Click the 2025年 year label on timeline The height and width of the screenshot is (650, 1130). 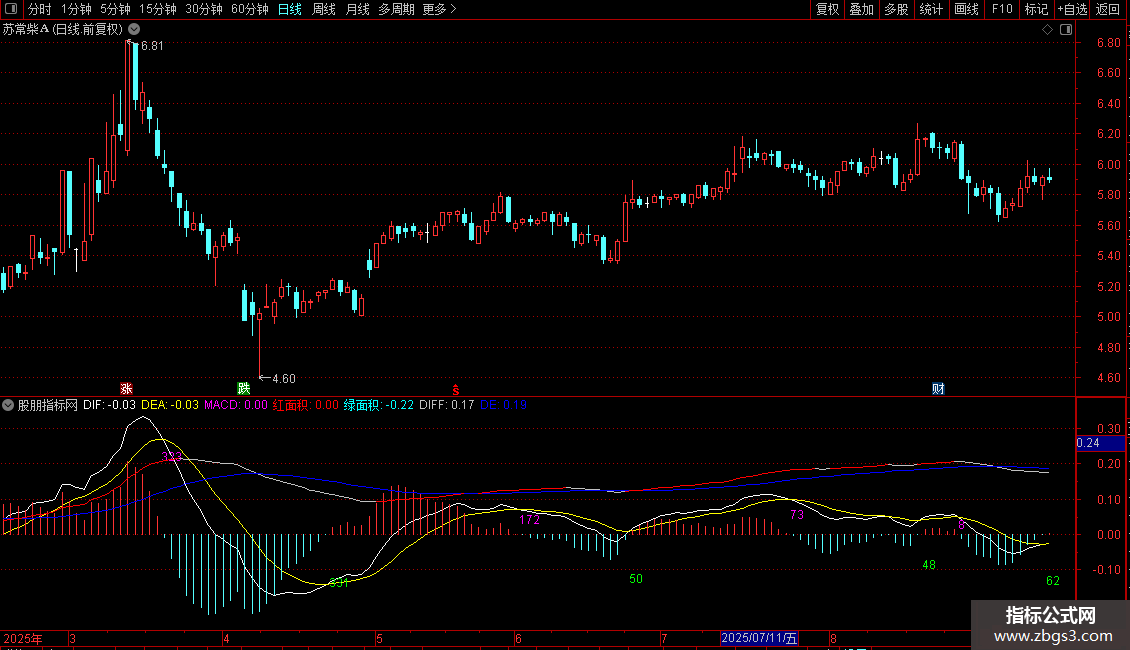pyautogui.click(x=23, y=638)
